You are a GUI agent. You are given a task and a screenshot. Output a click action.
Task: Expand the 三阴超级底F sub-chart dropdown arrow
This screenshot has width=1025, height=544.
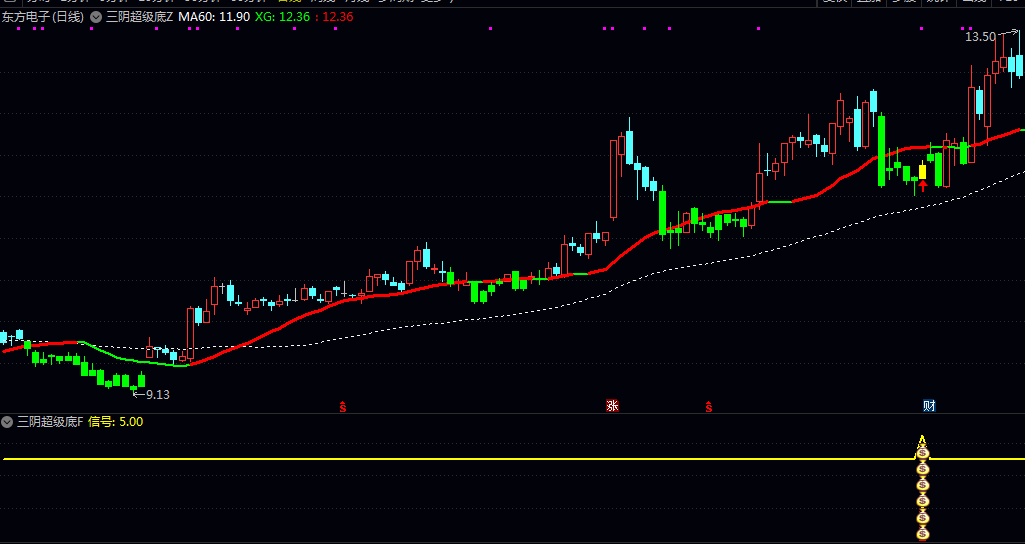pyautogui.click(x=7, y=422)
